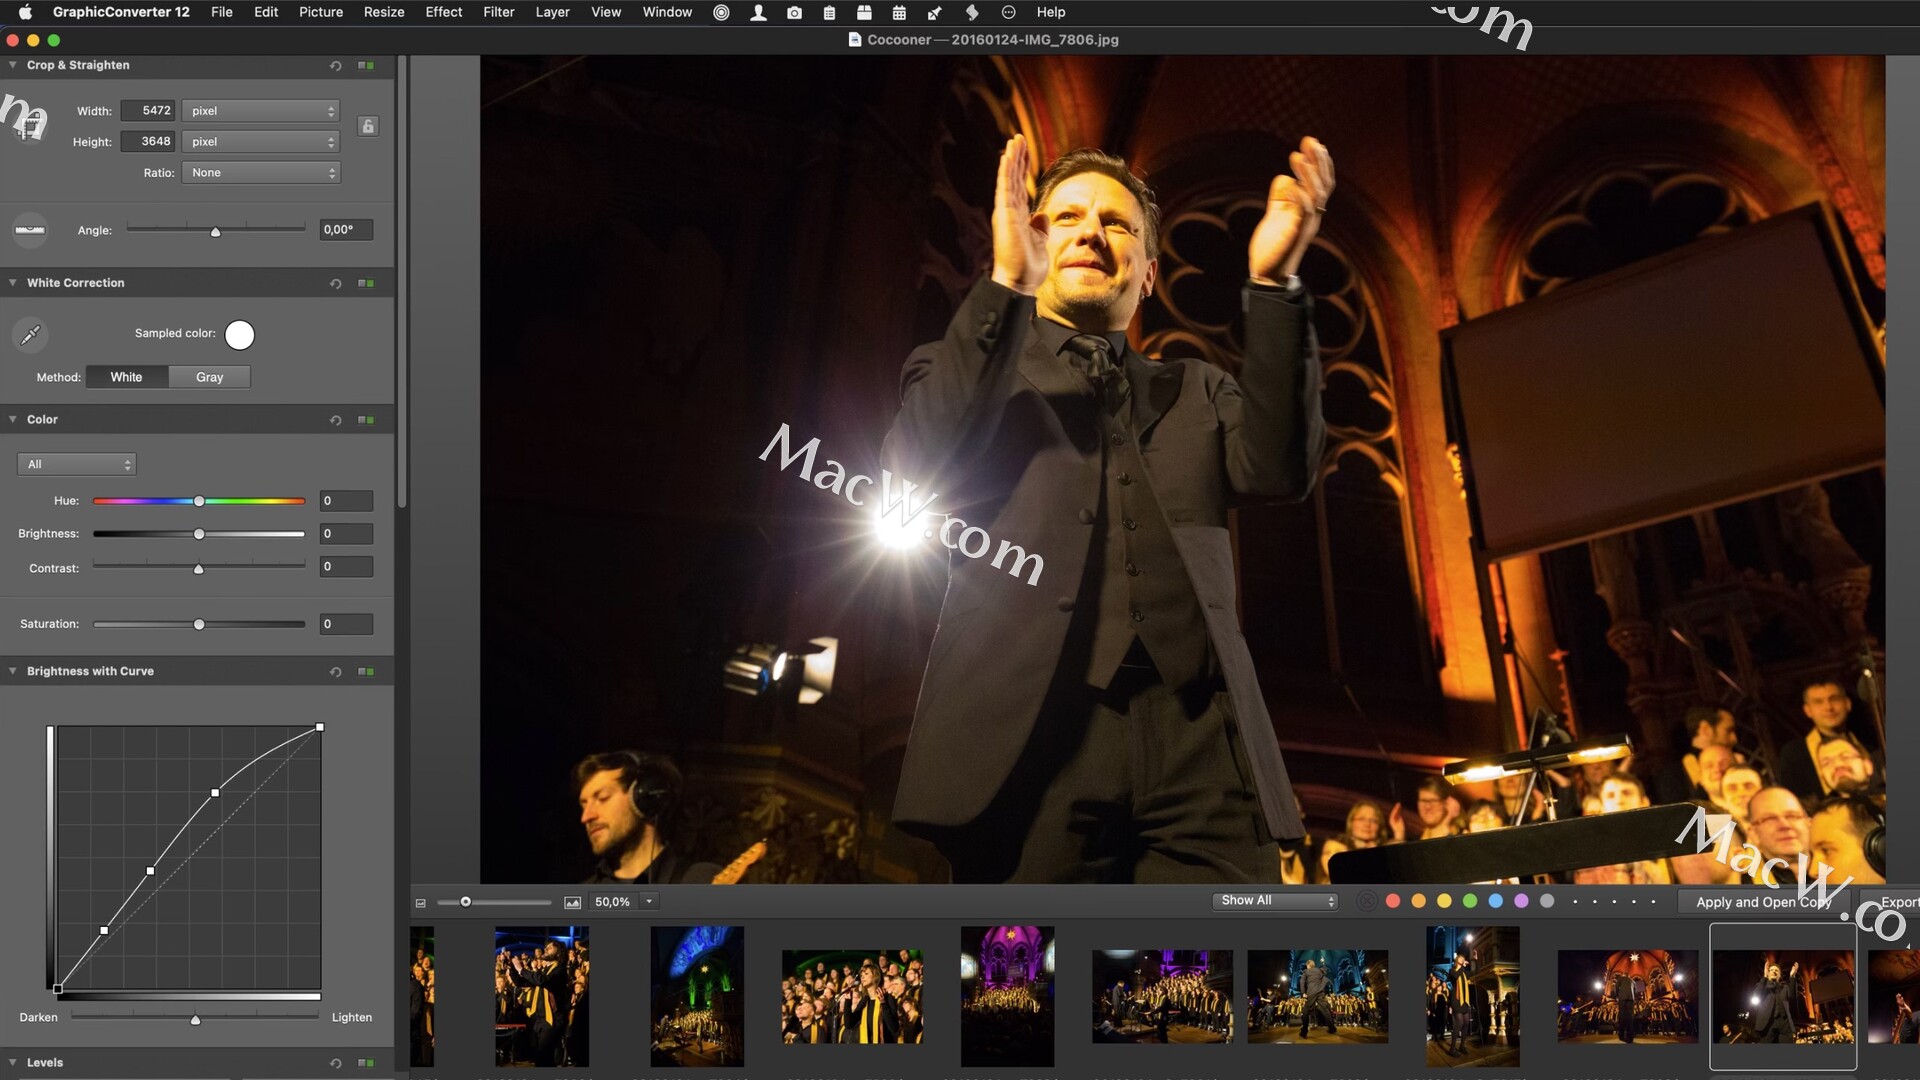This screenshot has height=1080, width=1920.
Task: Open the Show All filter dropdown
Action: coord(1275,901)
